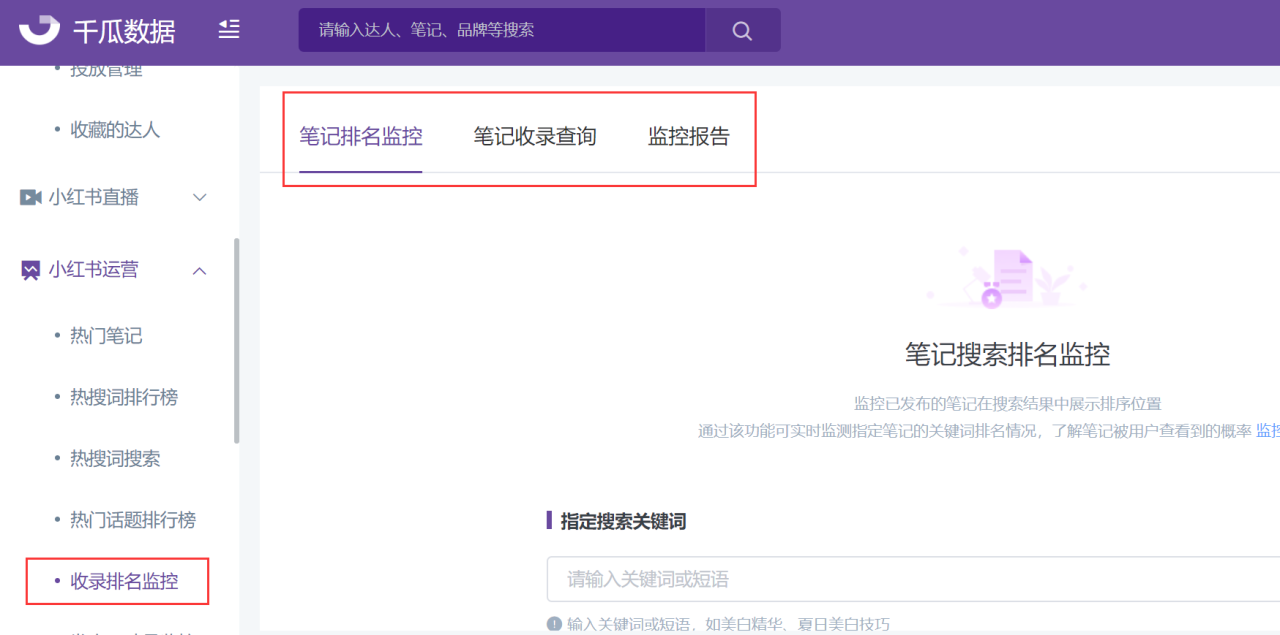The height and width of the screenshot is (635, 1280).
Task: Click the 千瓜数据 logo icon
Action: (x=39, y=30)
